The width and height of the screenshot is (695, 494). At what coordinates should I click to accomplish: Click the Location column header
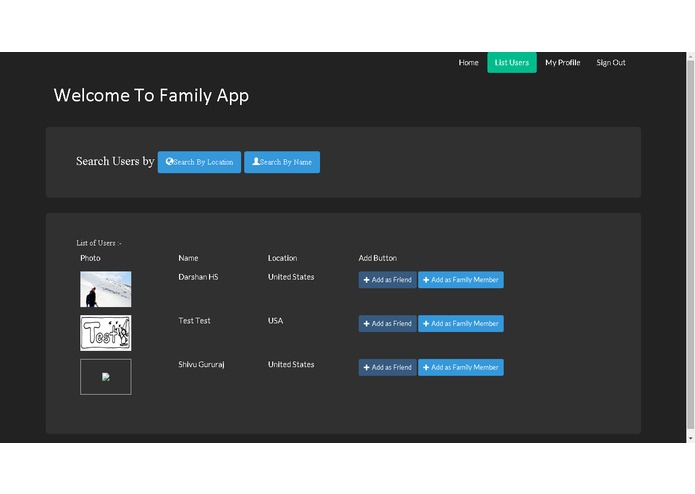coord(282,258)
